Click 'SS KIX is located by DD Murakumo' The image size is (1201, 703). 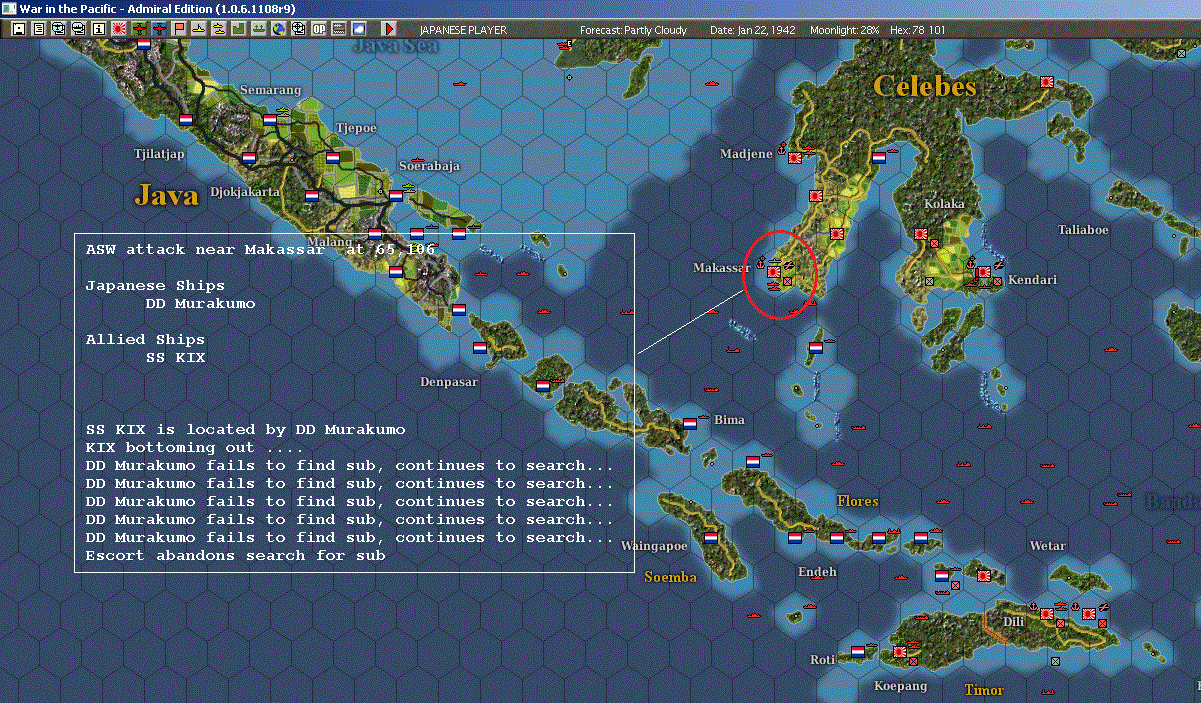click(245, 429)
